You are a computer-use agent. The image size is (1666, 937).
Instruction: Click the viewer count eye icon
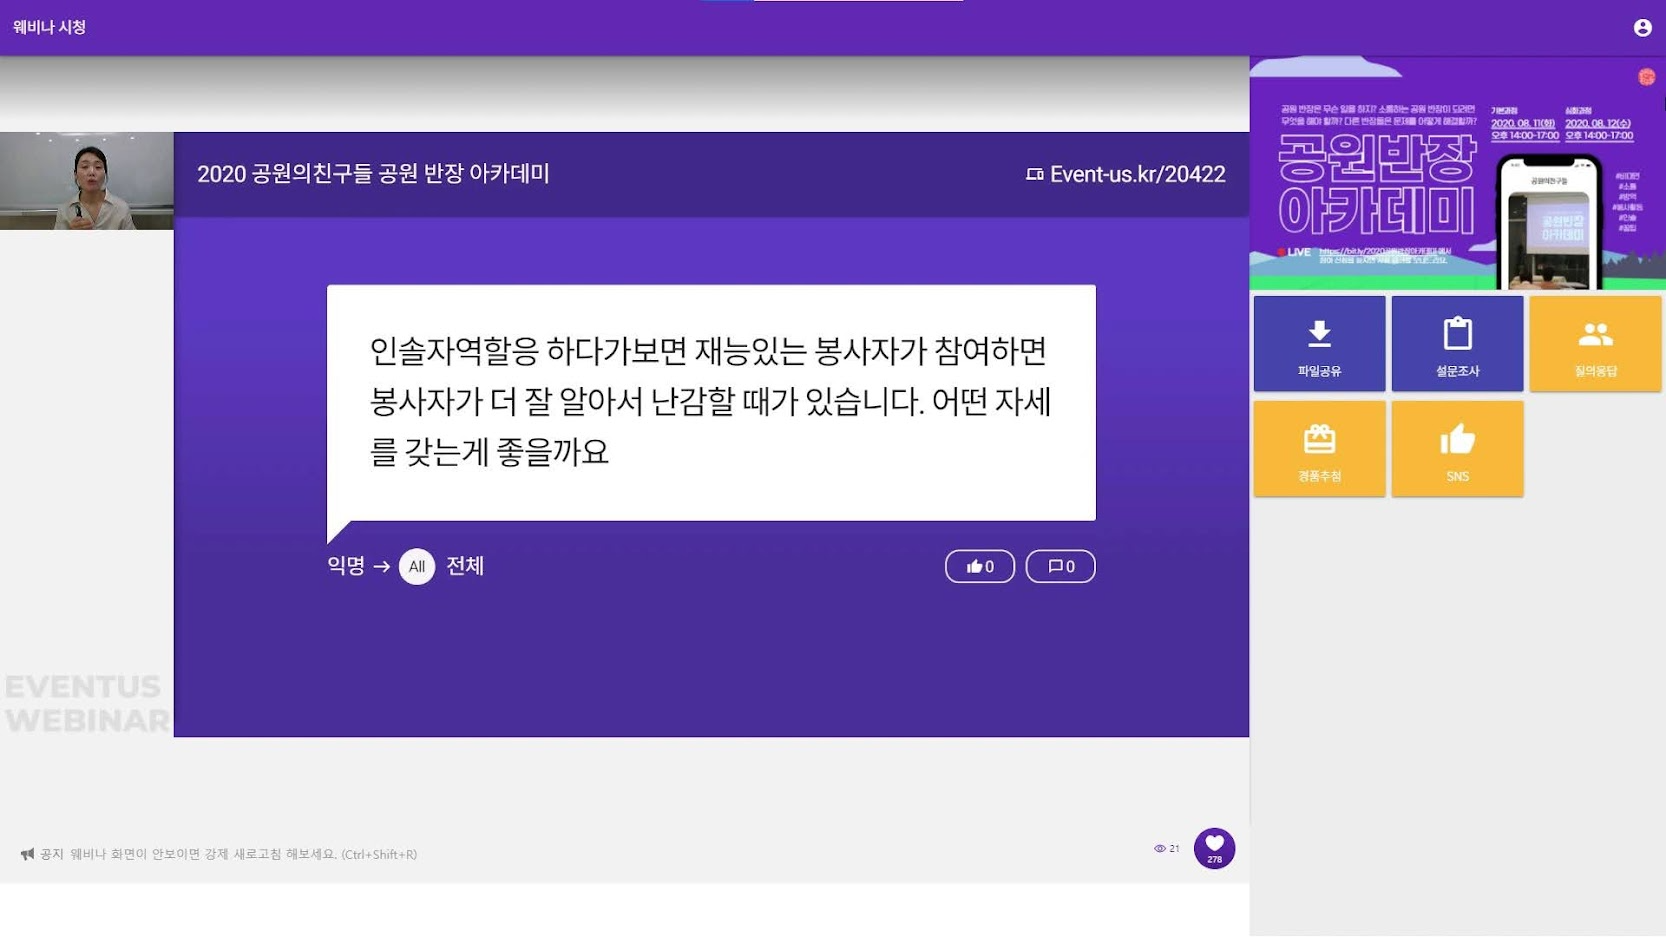1160,848
